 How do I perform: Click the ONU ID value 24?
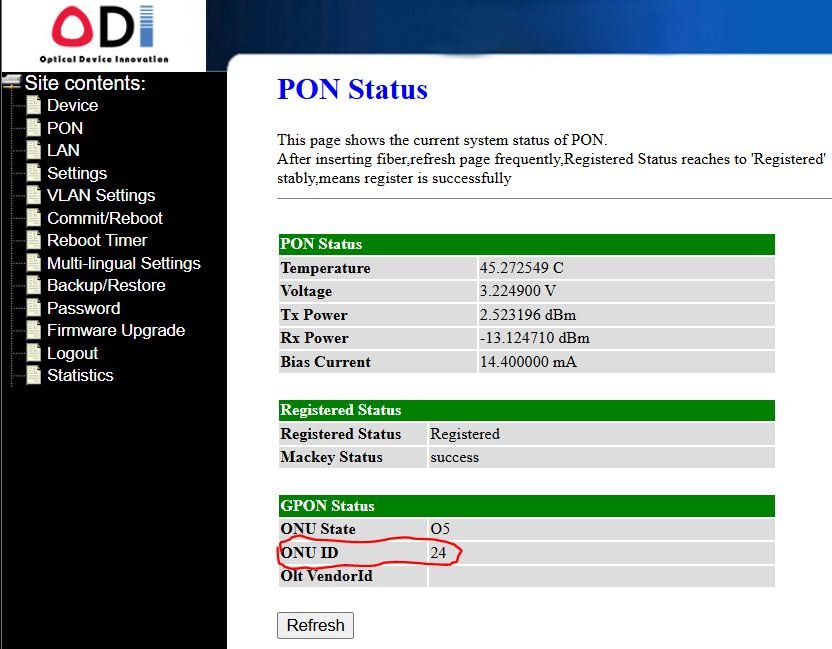pyautogui.click(x=438, y=552)
